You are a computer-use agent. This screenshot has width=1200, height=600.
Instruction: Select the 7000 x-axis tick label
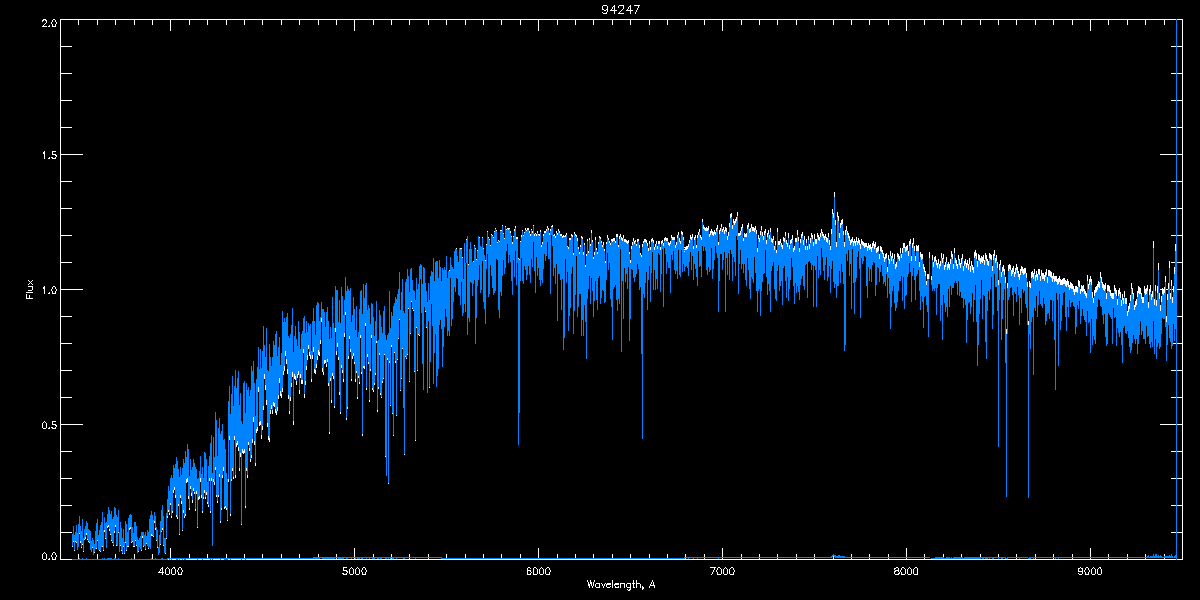(x=722, y=572)
